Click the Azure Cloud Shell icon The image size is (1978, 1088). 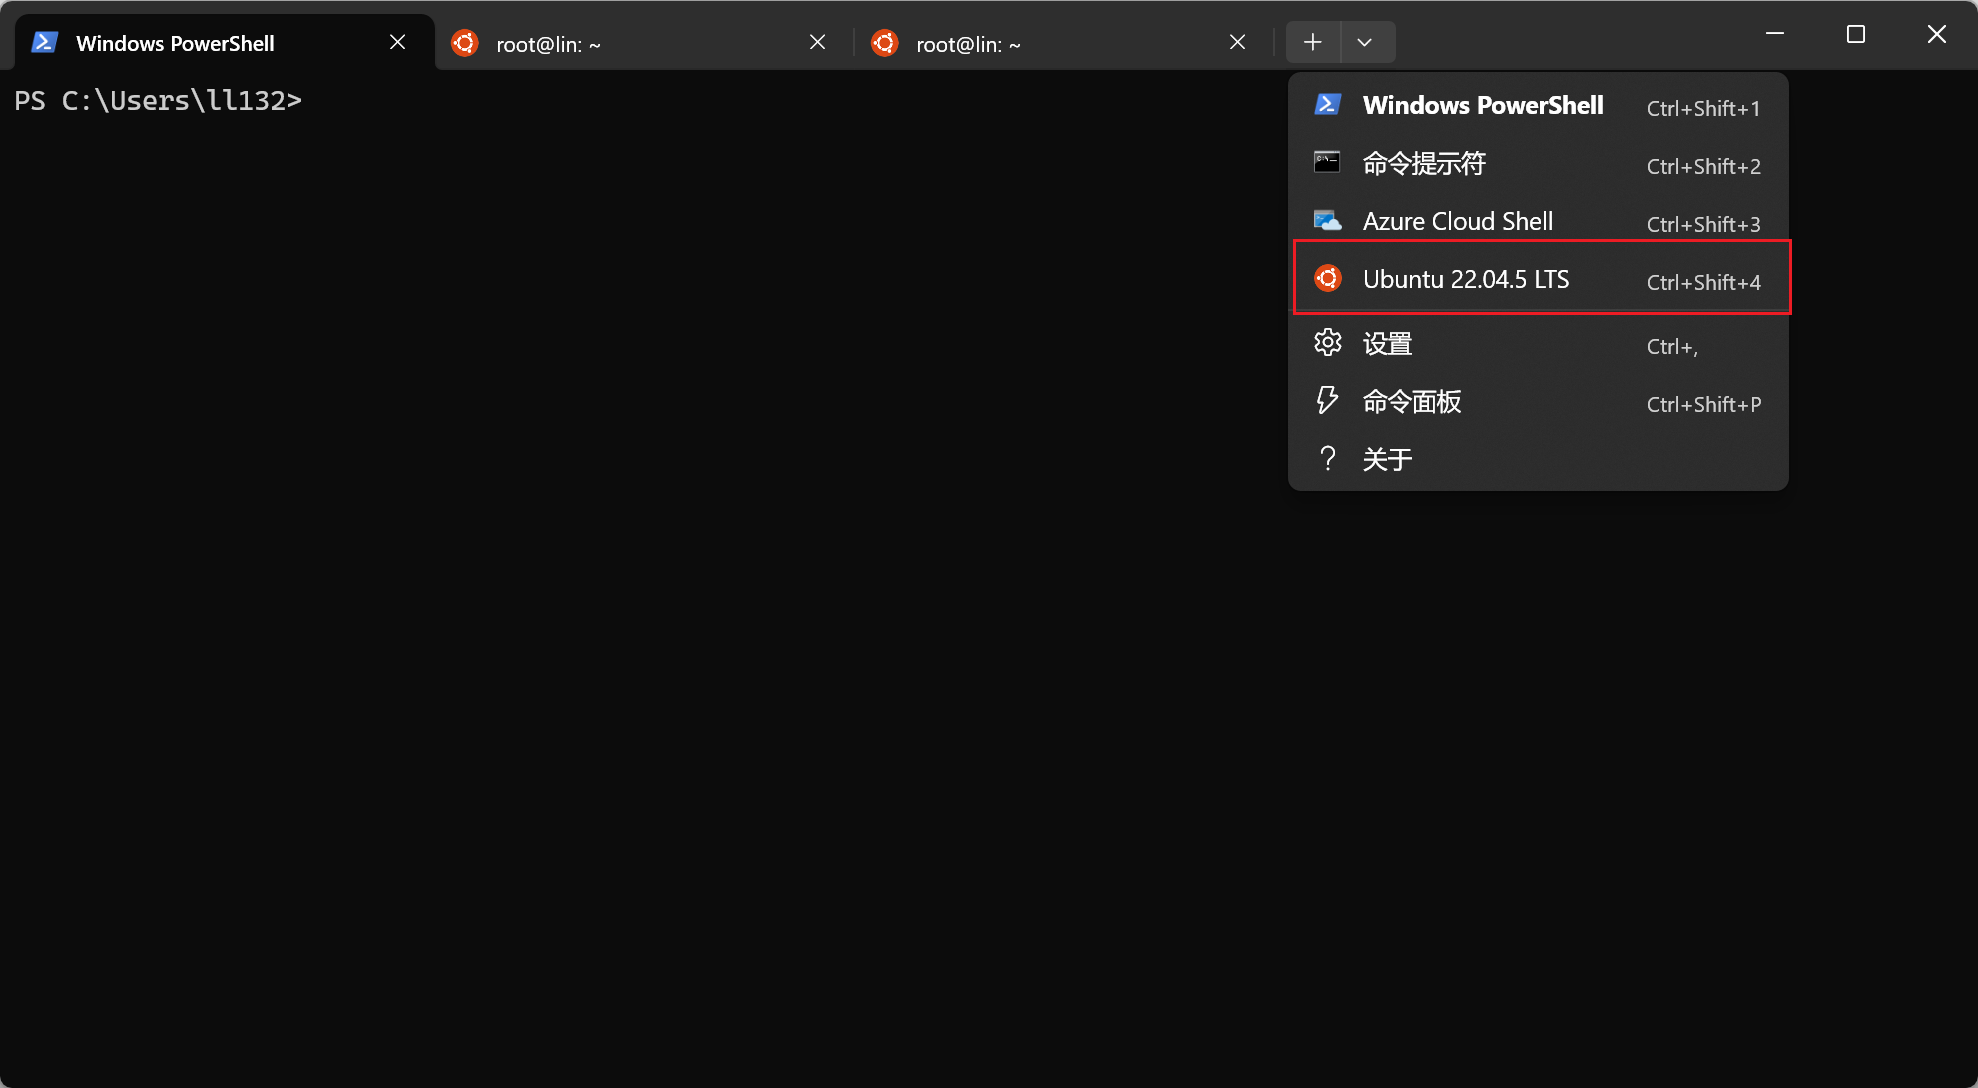click(x=1327, y=220)
